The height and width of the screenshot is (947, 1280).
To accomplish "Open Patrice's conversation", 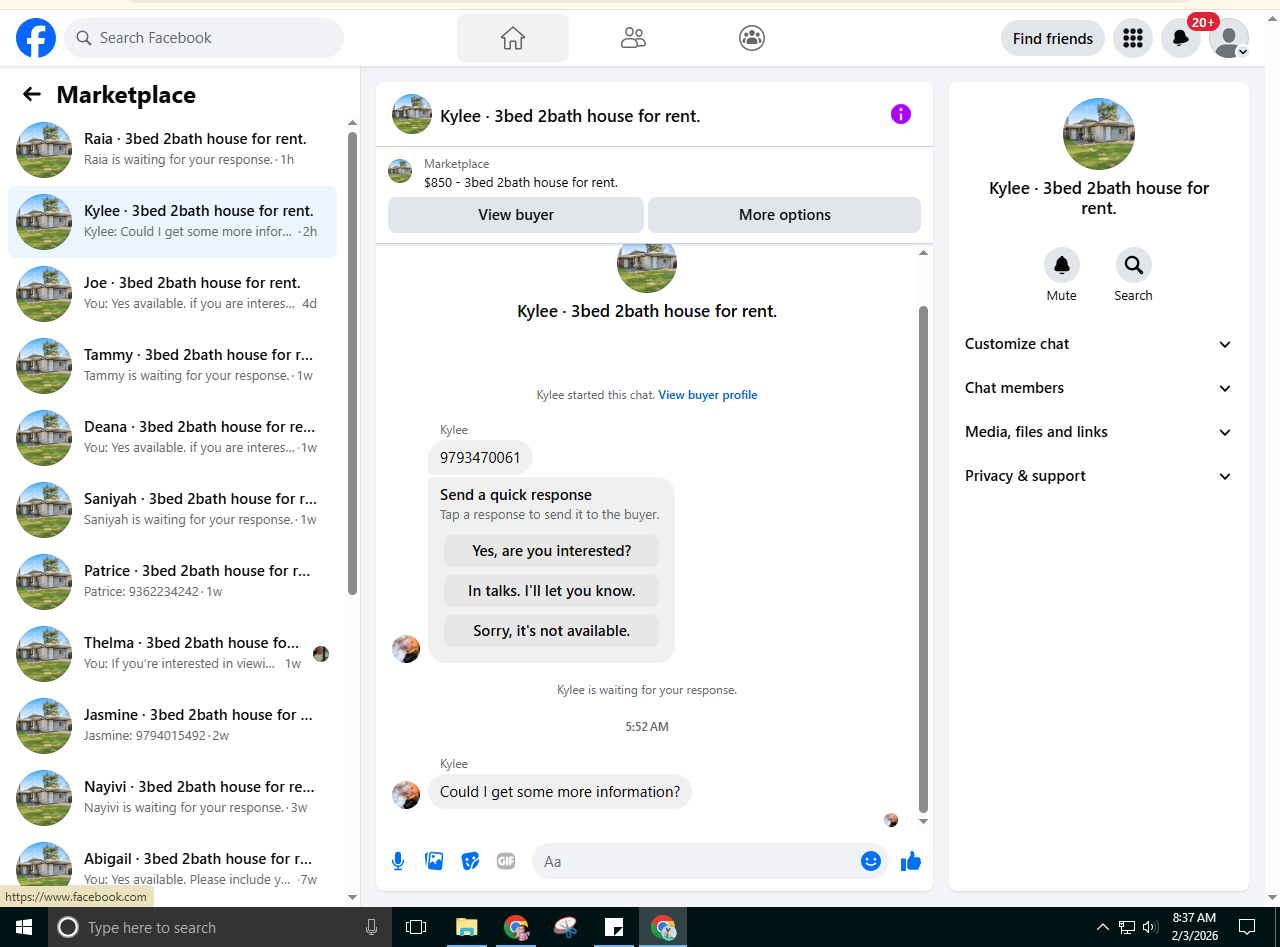I will tap(172, 582).
